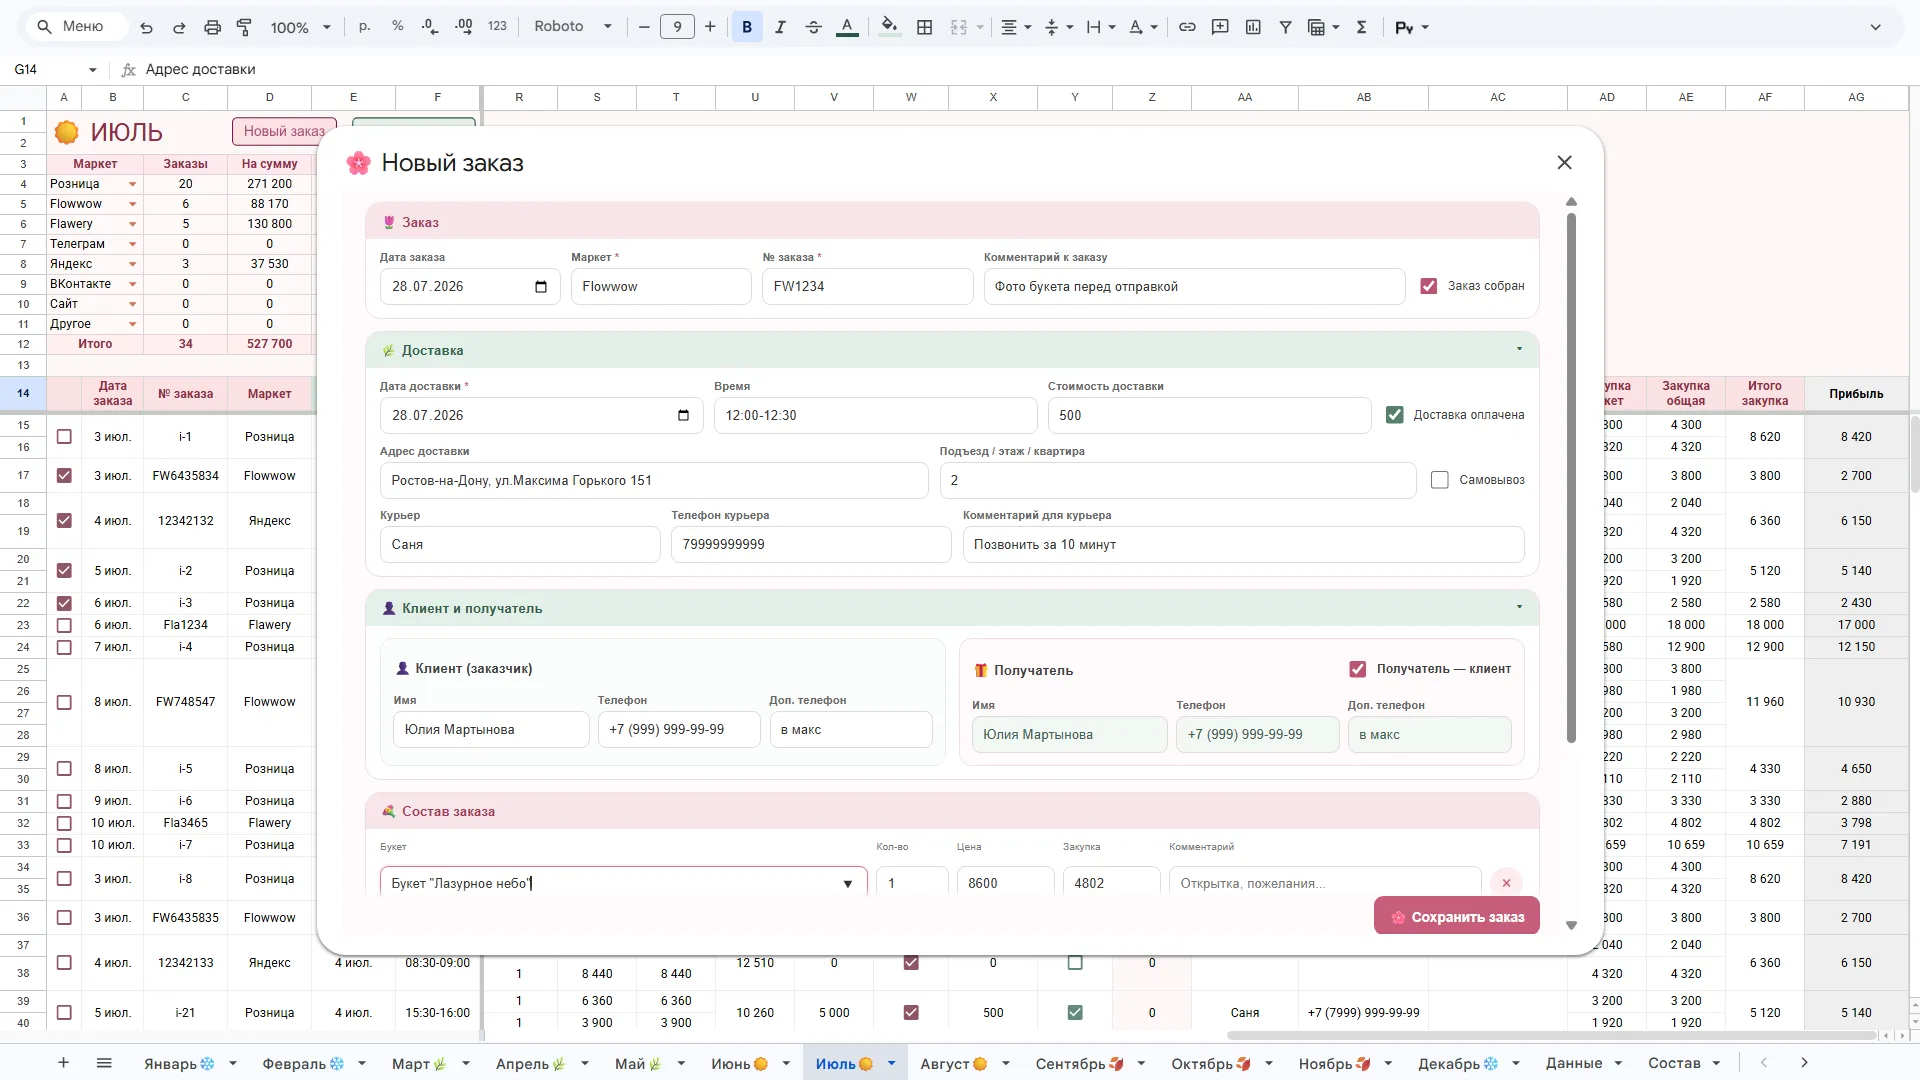This screenshot has width=1920, height=1080.
Task: Click the Create filter icon
Action: [1286, 27]
